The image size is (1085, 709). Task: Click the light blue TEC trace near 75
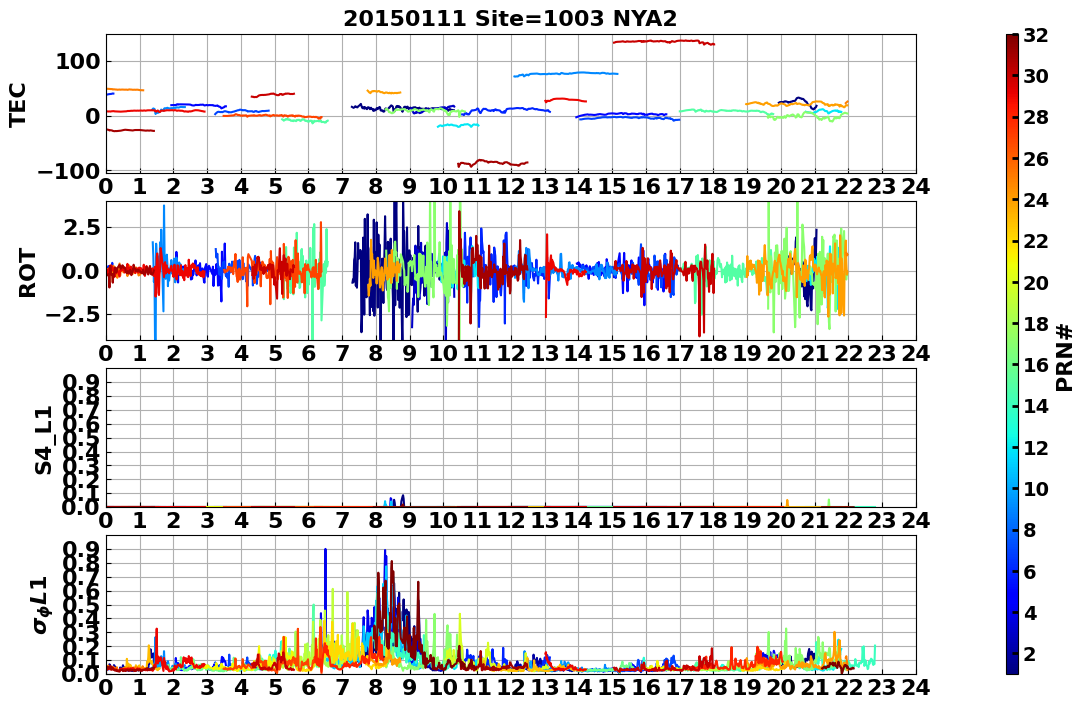coord(566,73)
